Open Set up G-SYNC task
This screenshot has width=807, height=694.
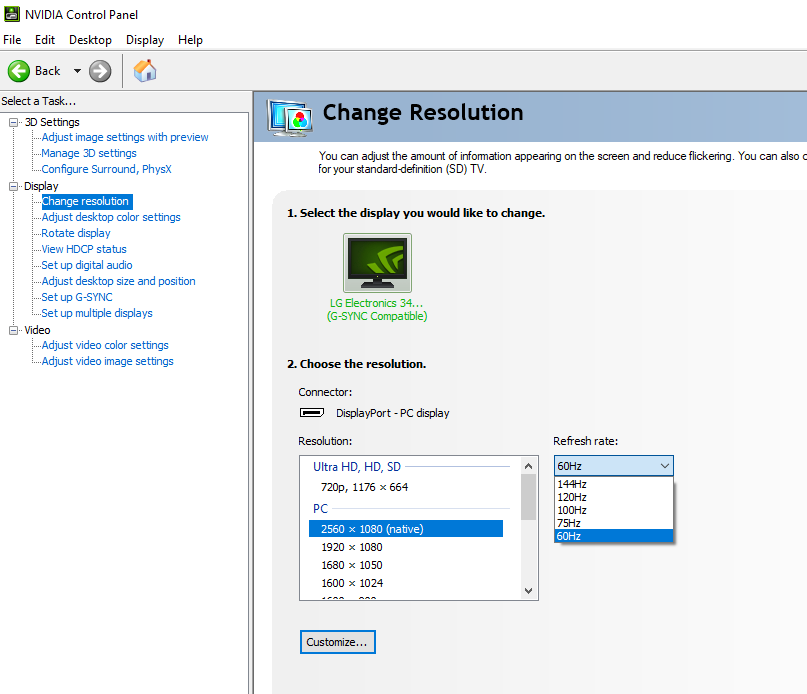(77, 297)
